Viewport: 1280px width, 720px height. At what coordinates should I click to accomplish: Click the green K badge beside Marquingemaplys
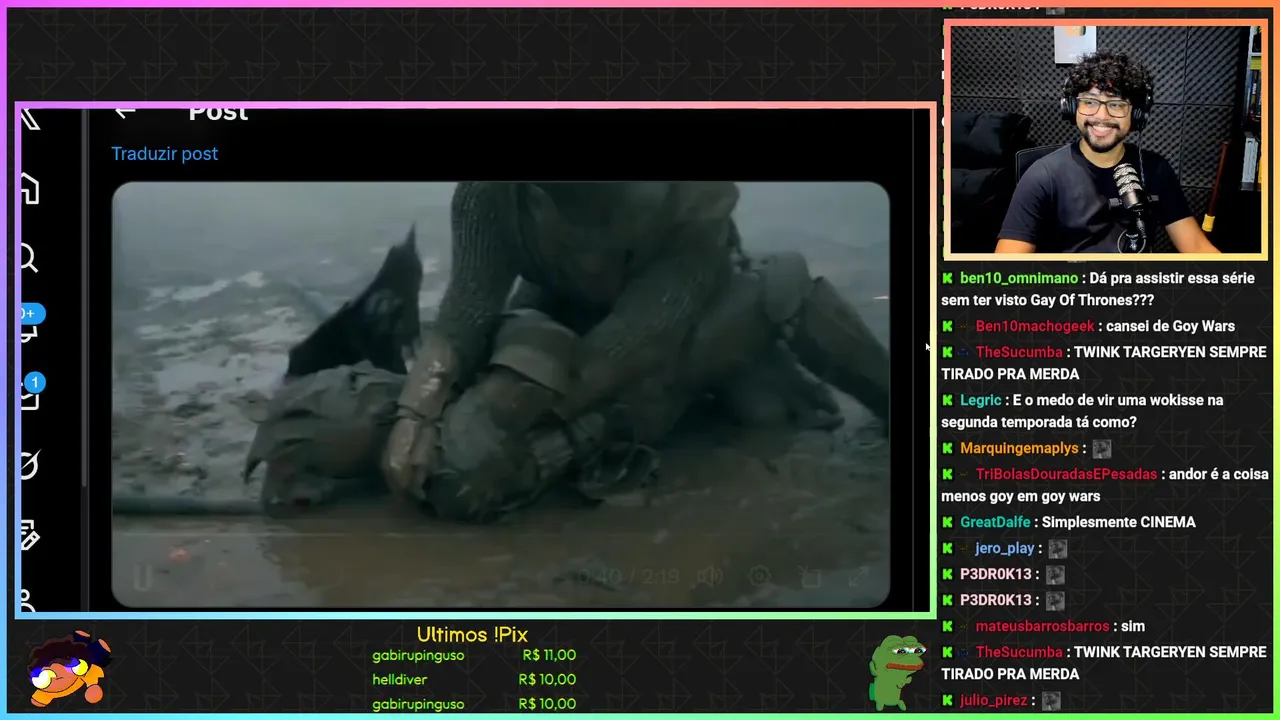[947, 448]
